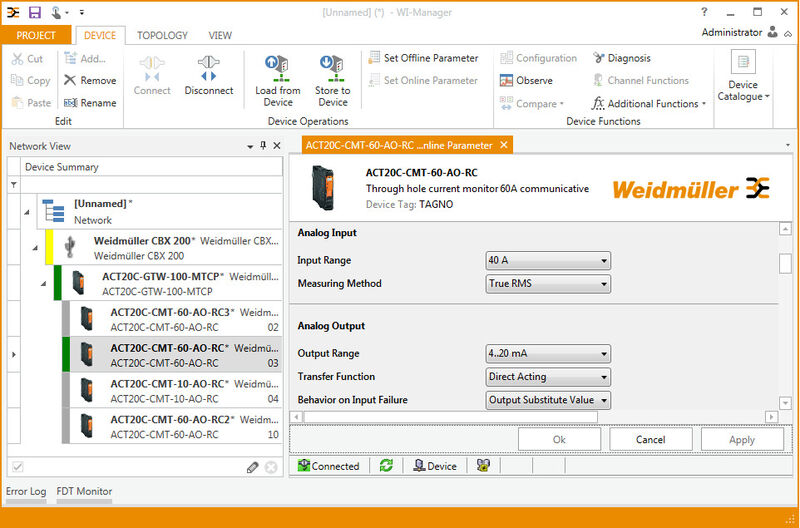Open the FDT Monitor panel
Viewport: 800px width, 528px height.
tap(84, 492)
